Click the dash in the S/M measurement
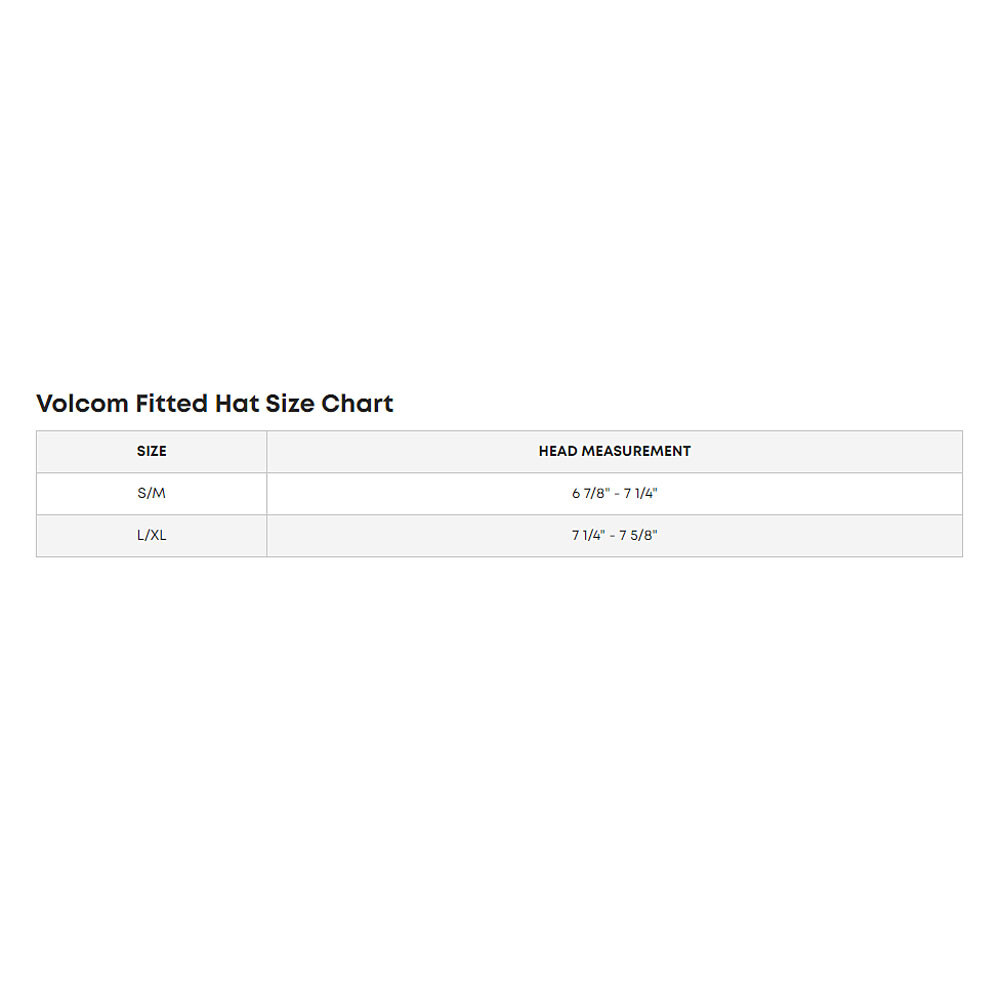Screen dimensions: 1001x1001 click(x=617, y=494)
